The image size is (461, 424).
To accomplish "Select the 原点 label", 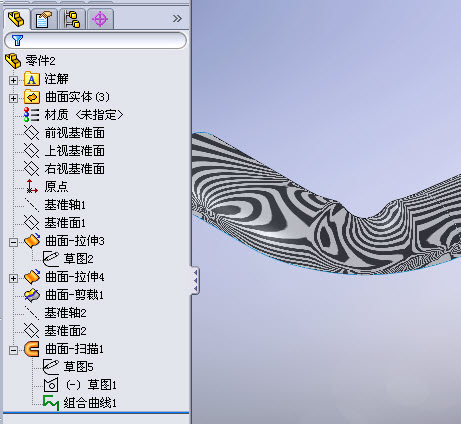I will coord(56,187).
